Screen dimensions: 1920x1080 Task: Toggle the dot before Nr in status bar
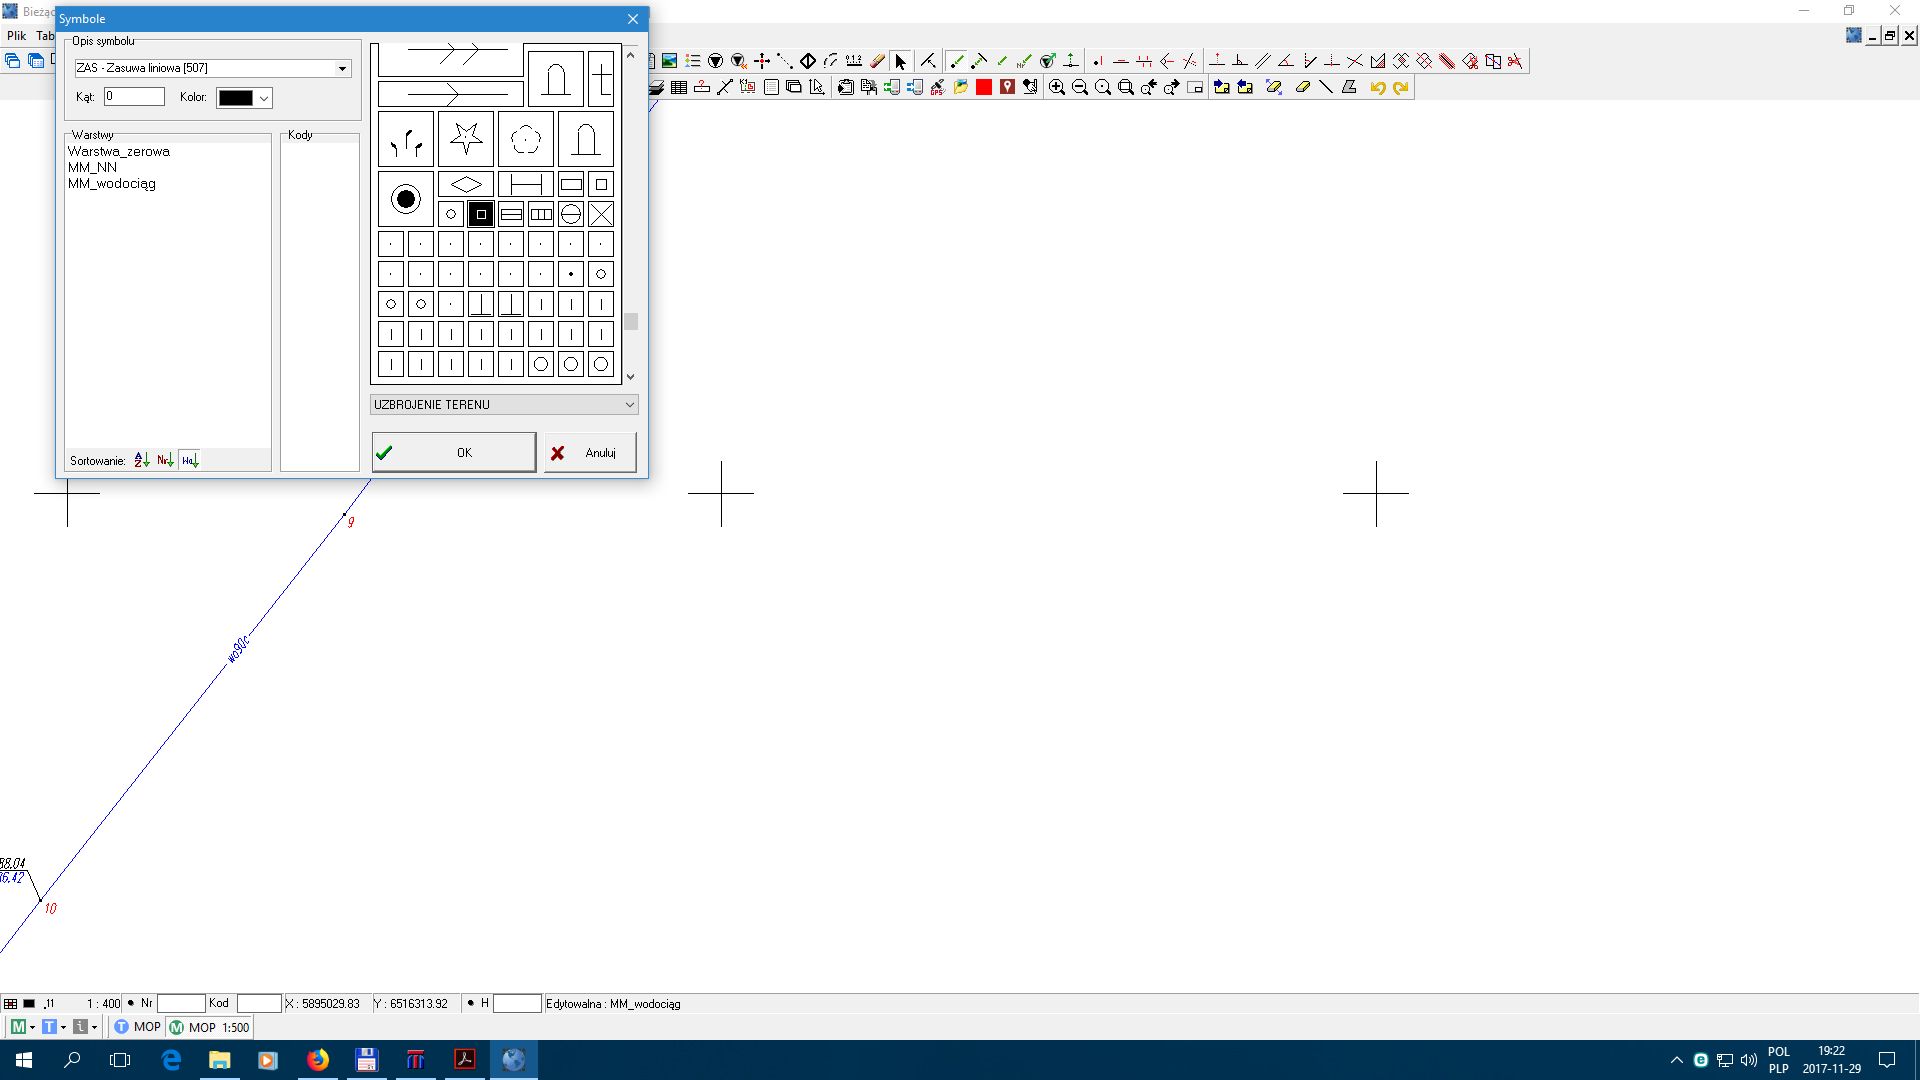tap(130, 1003)
